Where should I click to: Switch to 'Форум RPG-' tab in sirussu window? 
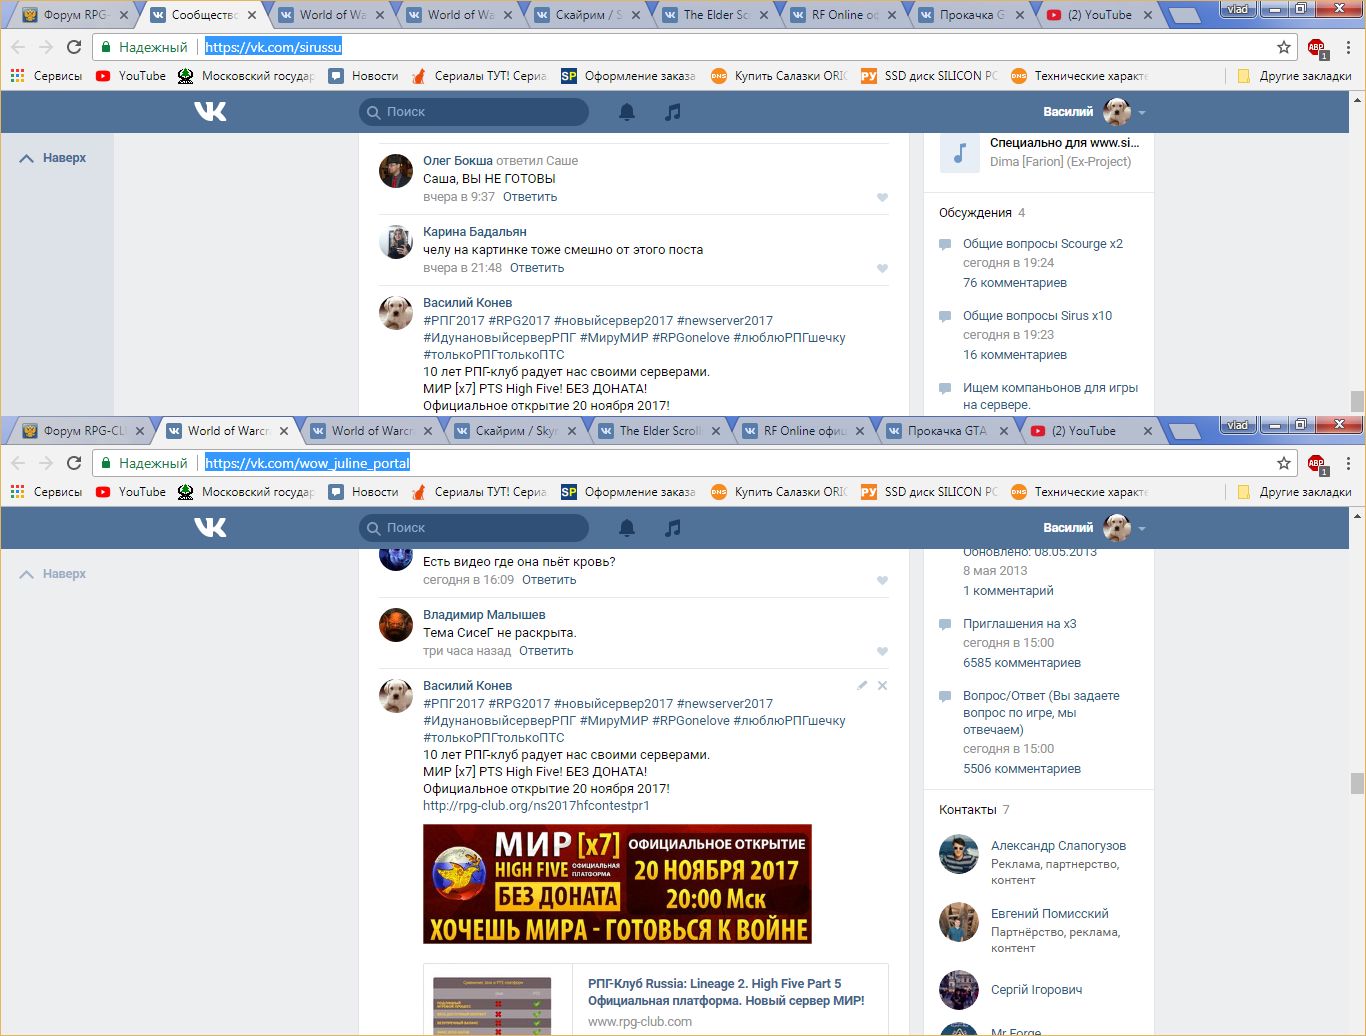click(76, 15)
